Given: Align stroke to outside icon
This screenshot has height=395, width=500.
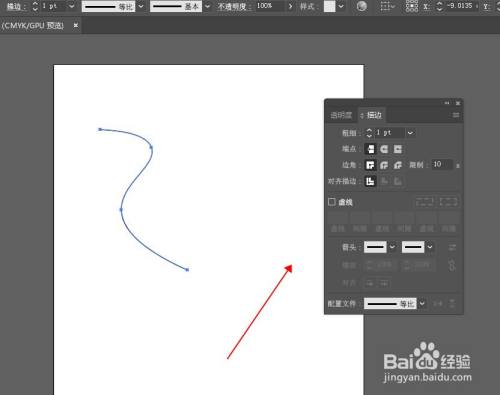Looking at the screenshot, I should click(x=398, y=181).
